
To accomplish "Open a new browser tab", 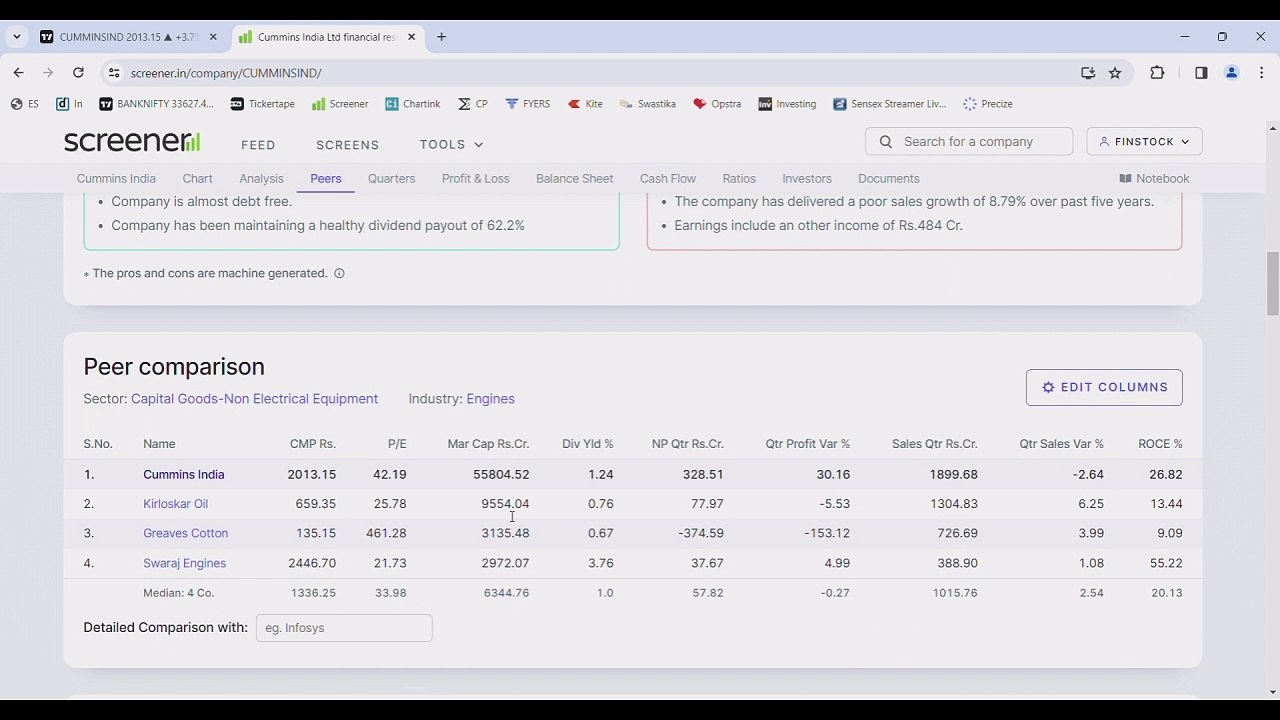I will [441, 37].
